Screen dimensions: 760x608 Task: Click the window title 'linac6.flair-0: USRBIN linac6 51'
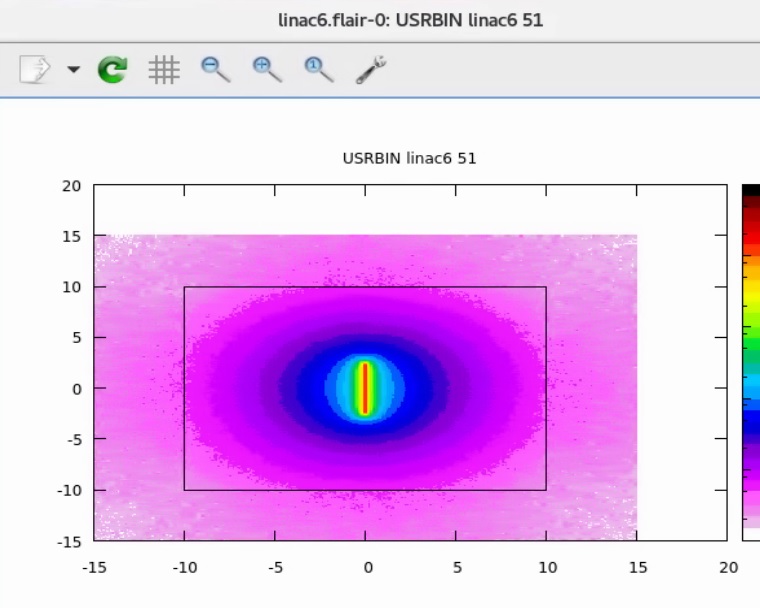point(411,20)
